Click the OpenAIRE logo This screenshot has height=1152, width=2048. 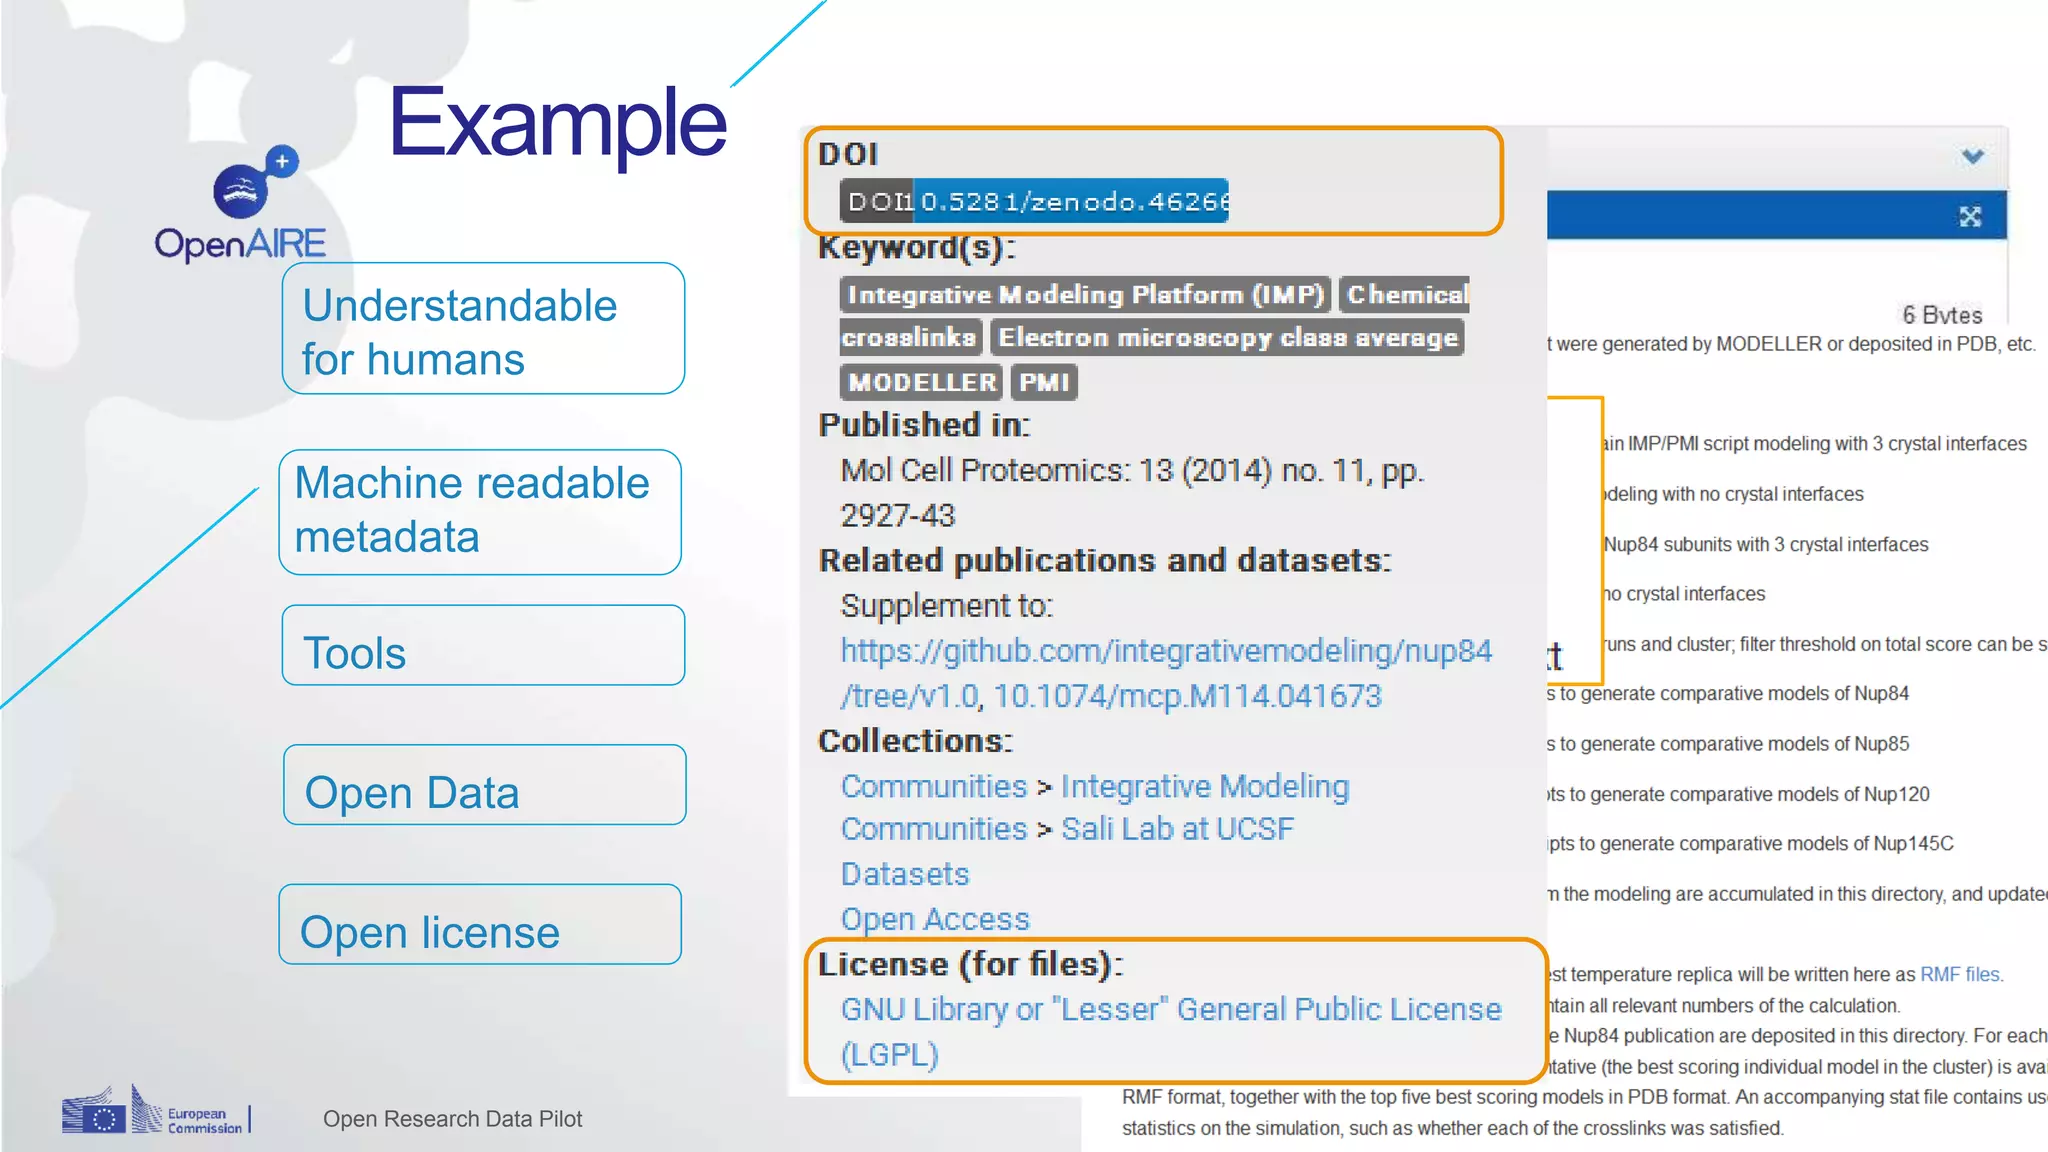tap(240, 204)
